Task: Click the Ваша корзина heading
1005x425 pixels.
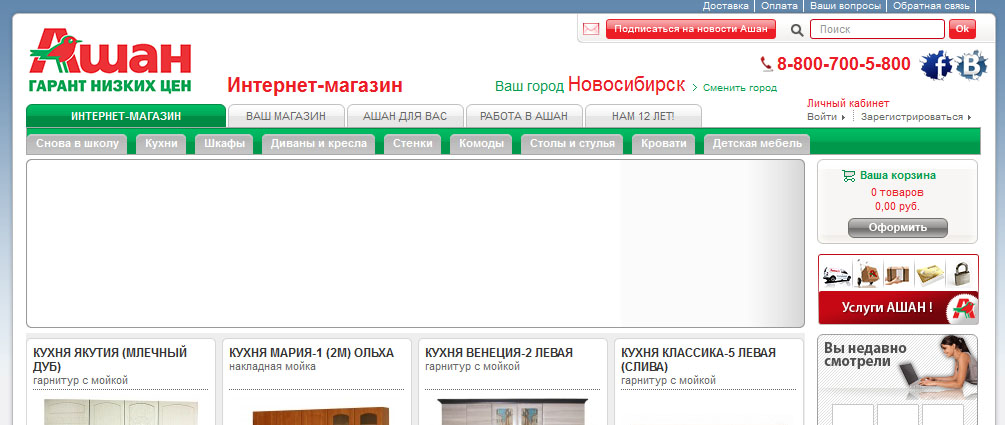Action: (x=897, y=175)
